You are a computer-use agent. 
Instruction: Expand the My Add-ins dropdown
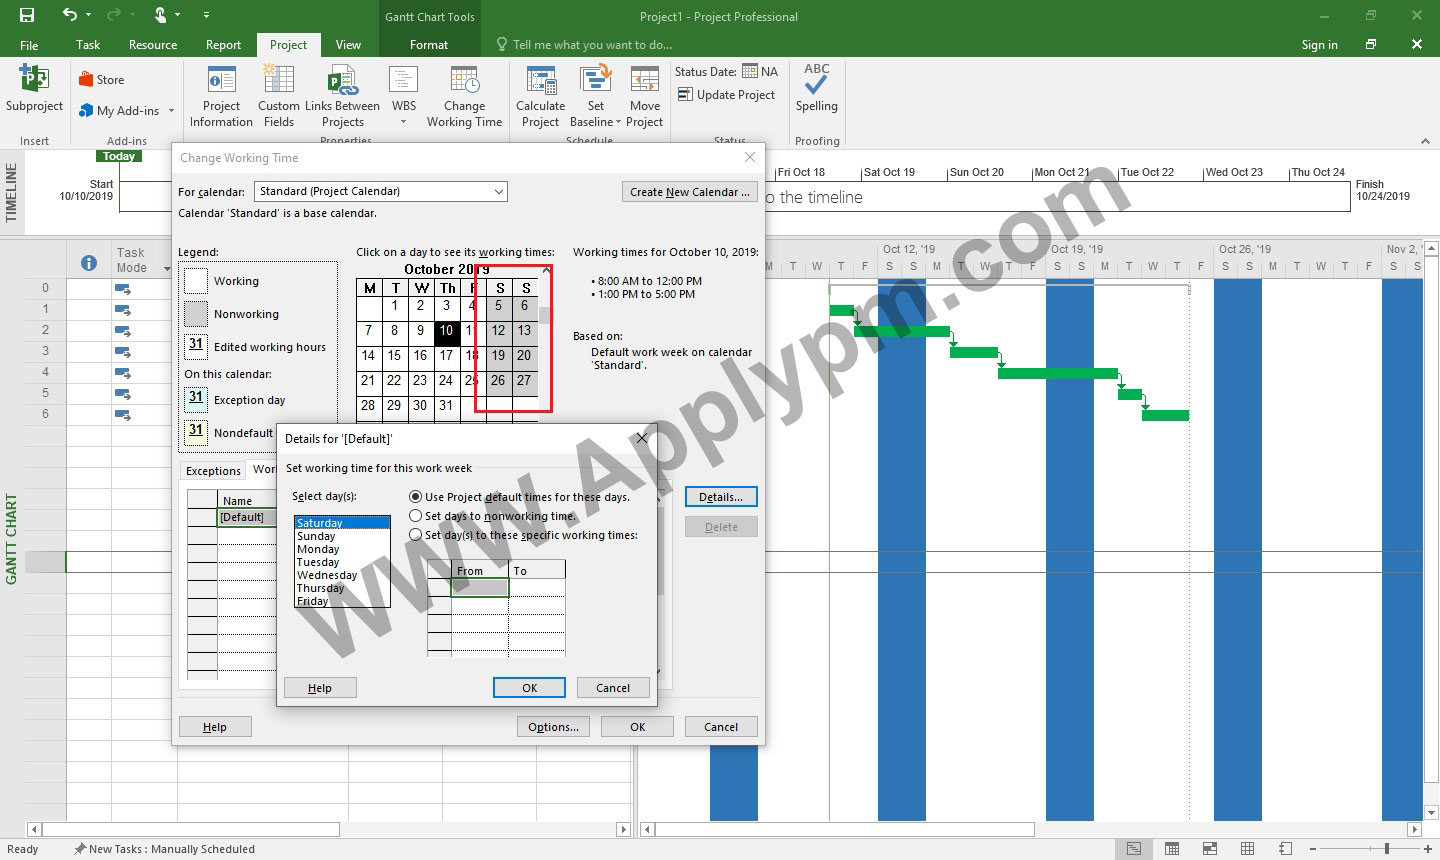pos(171,111)
